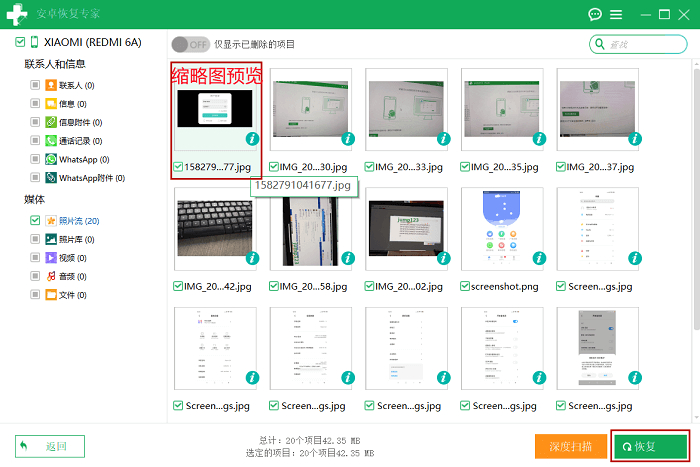Click the 联系人 contacts icon
The image size is (700, 467).
click(51, 85)
